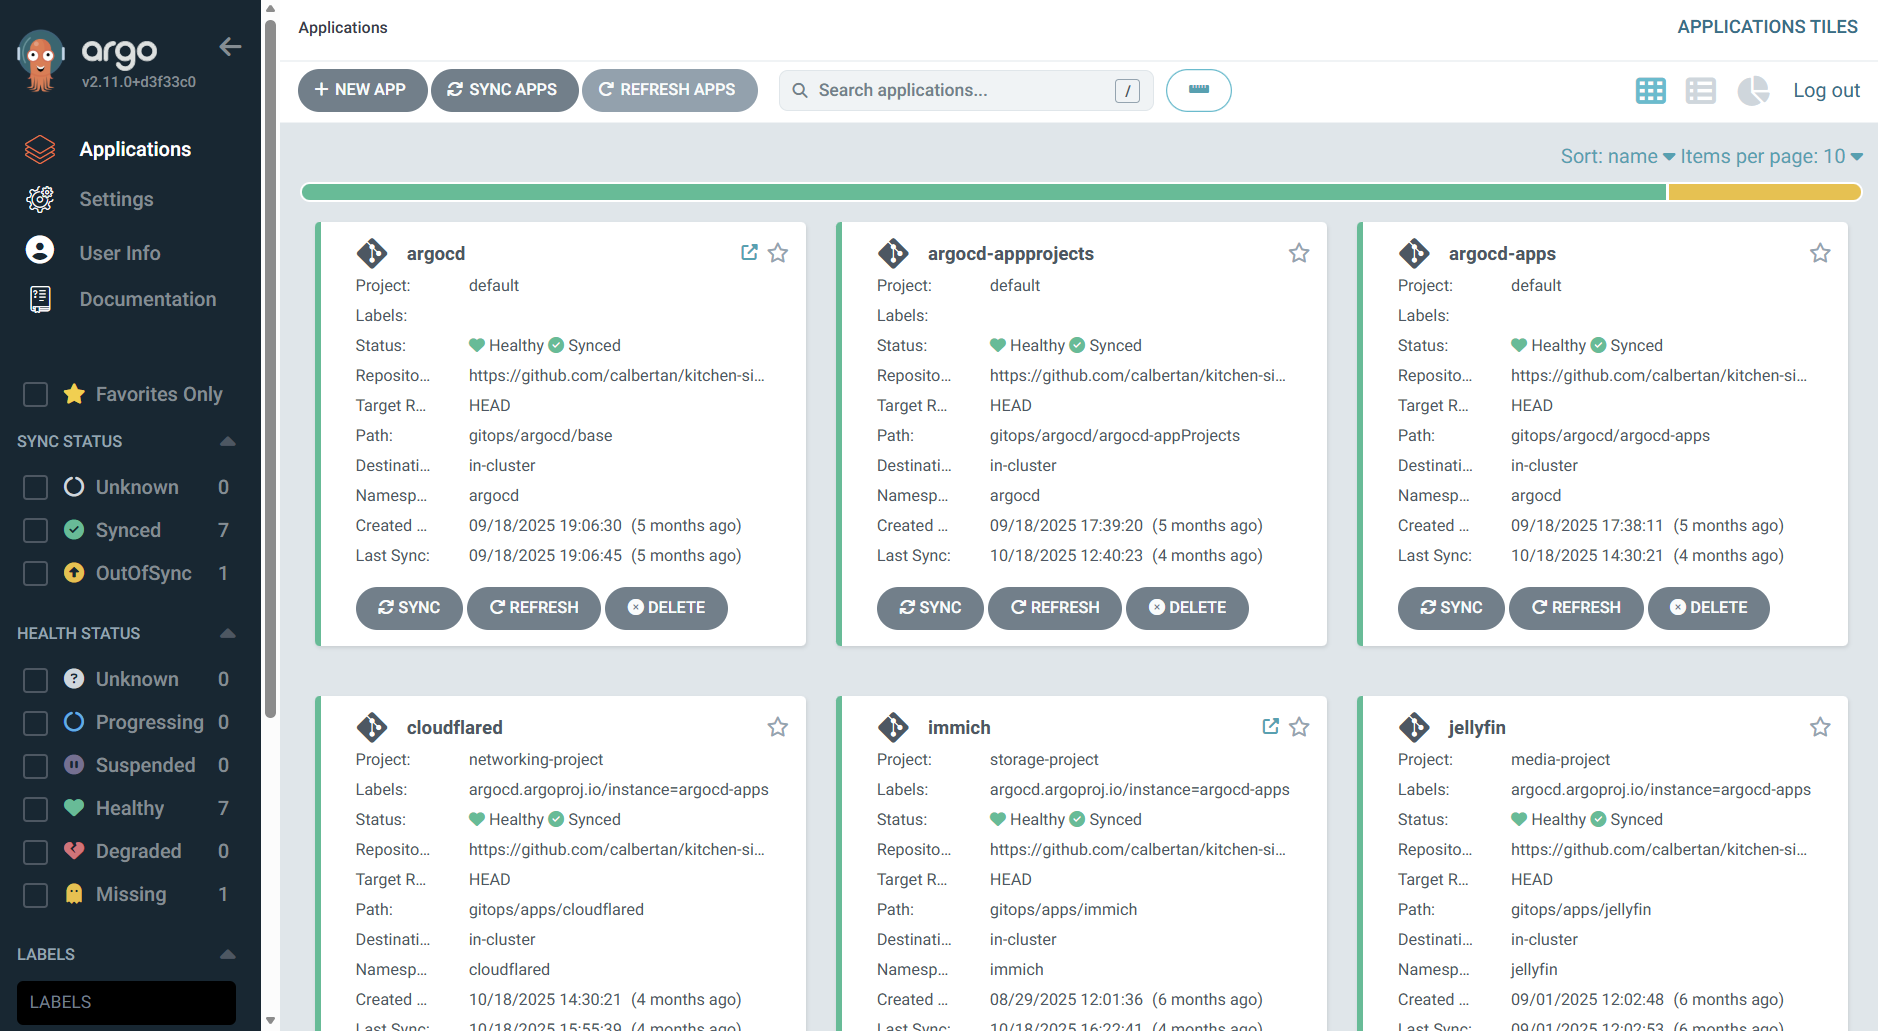
Task: Focus the Search applications field
Action: [x=960, y=90]
